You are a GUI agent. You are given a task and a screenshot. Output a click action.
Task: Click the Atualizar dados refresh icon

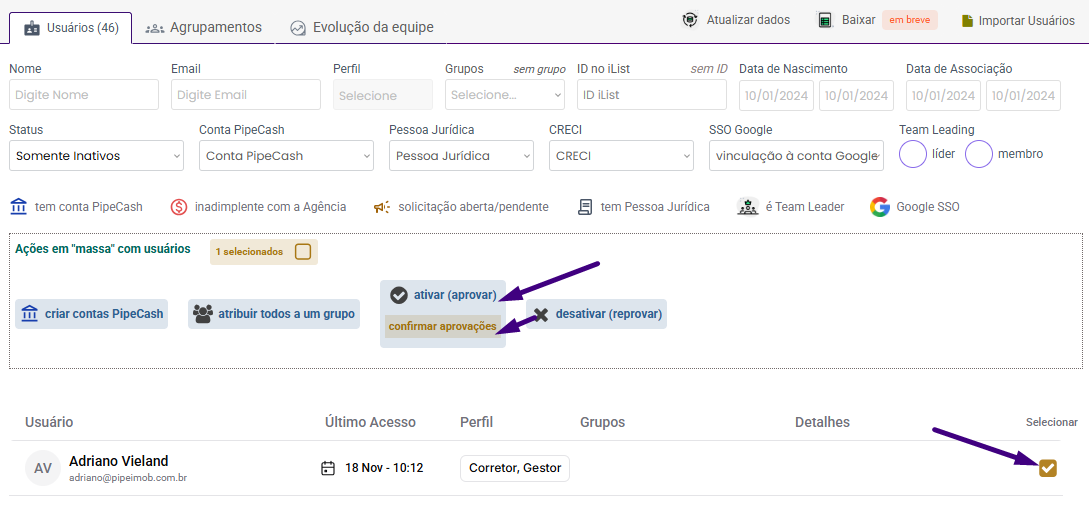(690, 20)
